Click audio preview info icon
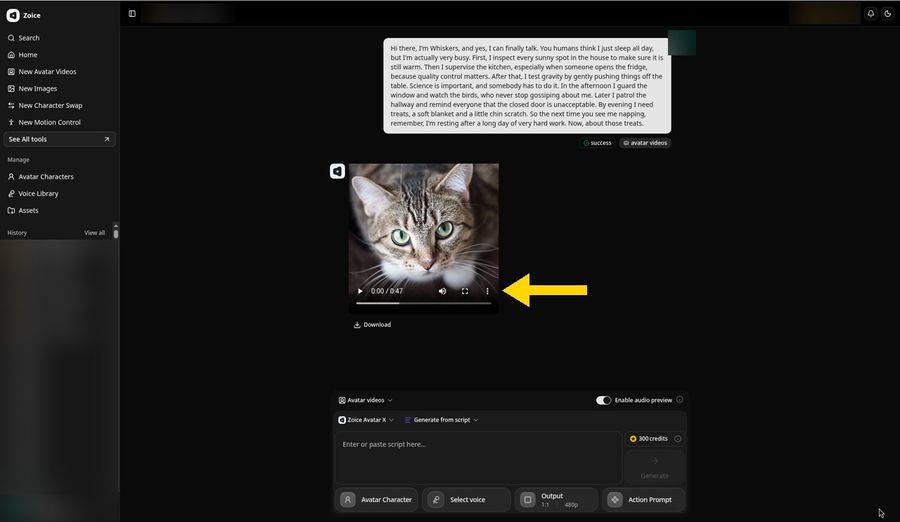 680,400
